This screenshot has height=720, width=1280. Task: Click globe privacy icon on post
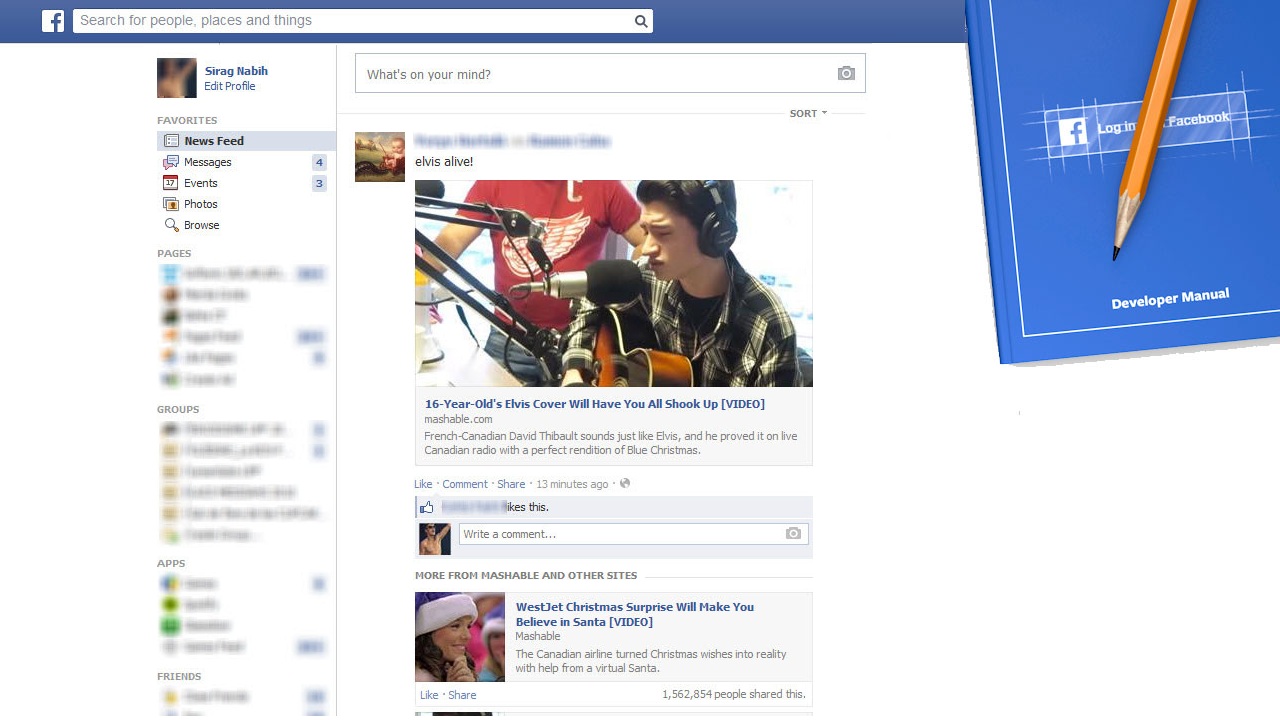coord(625,484)
